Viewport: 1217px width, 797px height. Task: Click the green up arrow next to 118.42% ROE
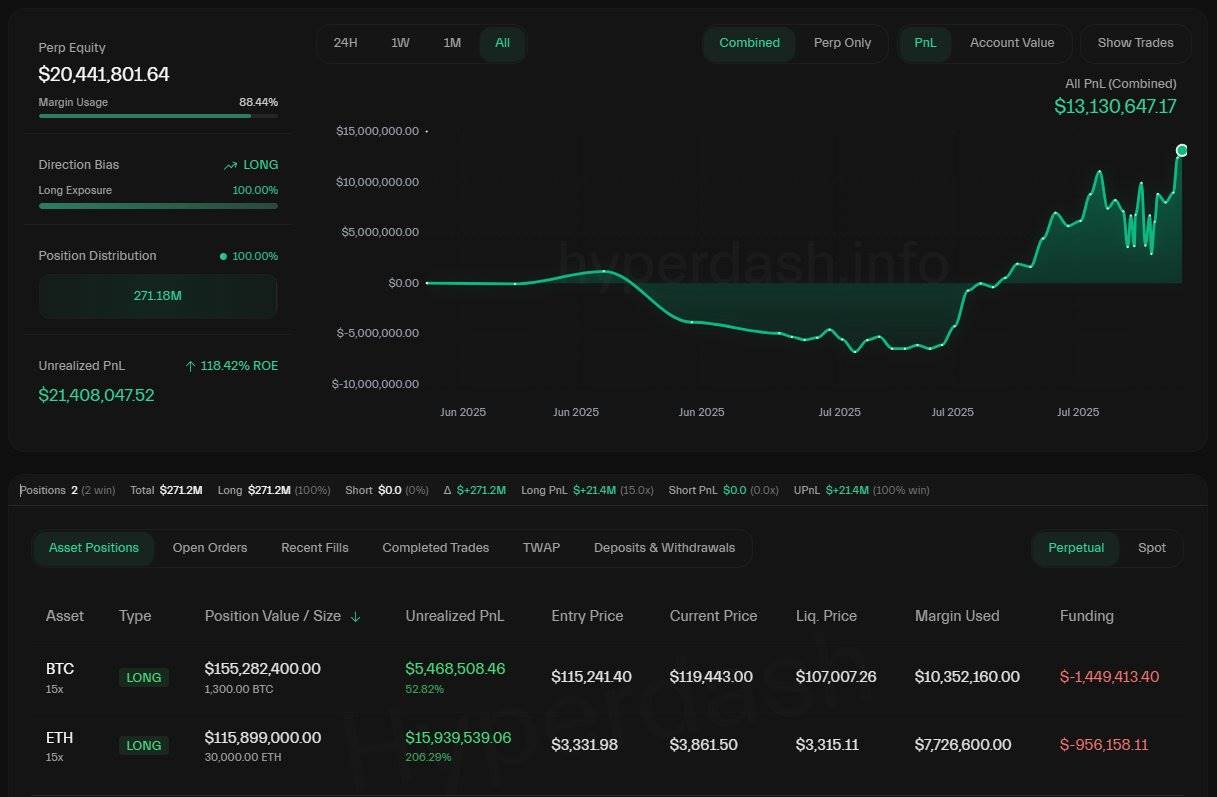click(x=190, y=366)
